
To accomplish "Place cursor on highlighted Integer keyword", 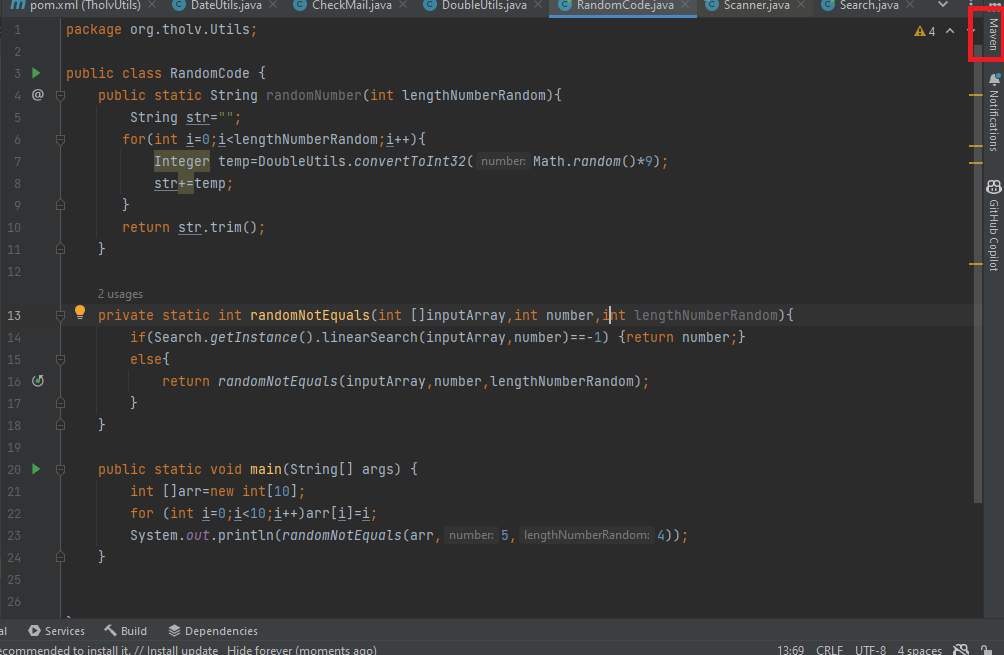I will tap(181, 161).
